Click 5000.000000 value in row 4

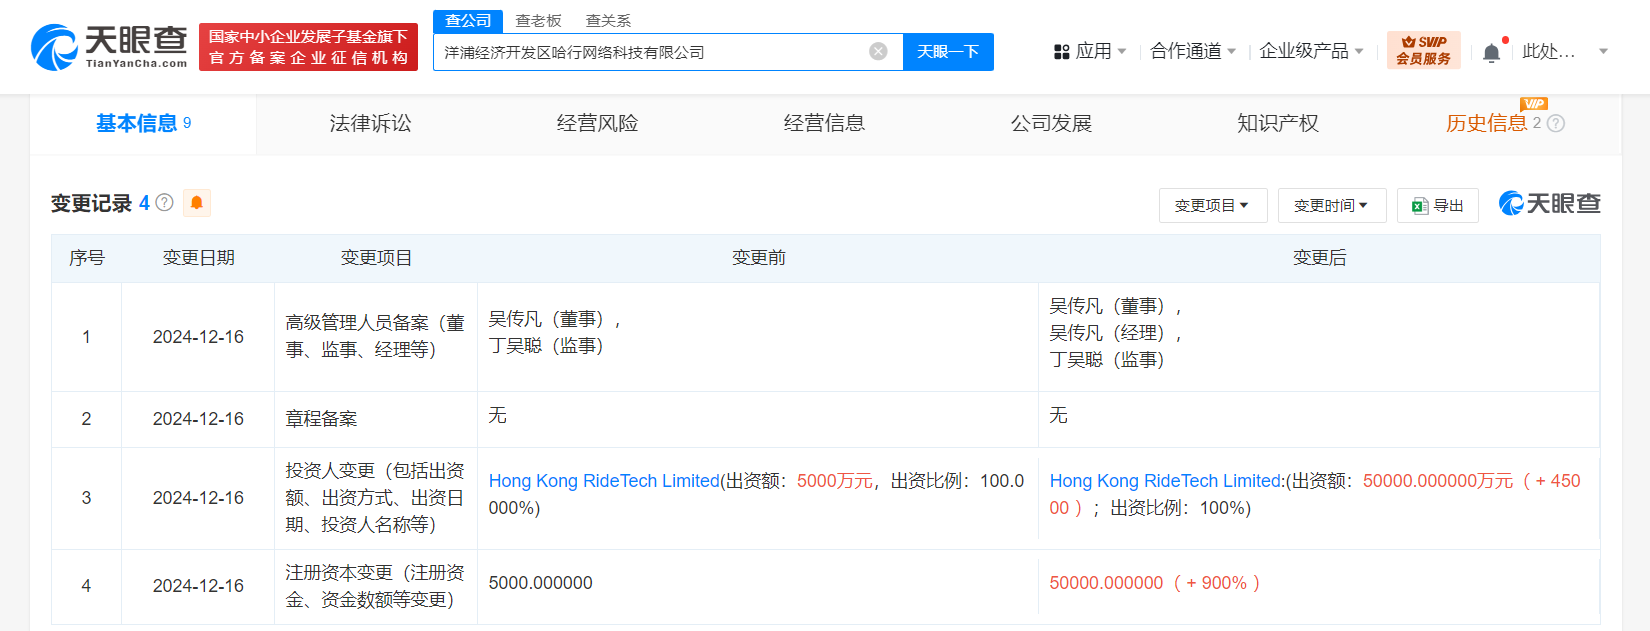point(540,583)
